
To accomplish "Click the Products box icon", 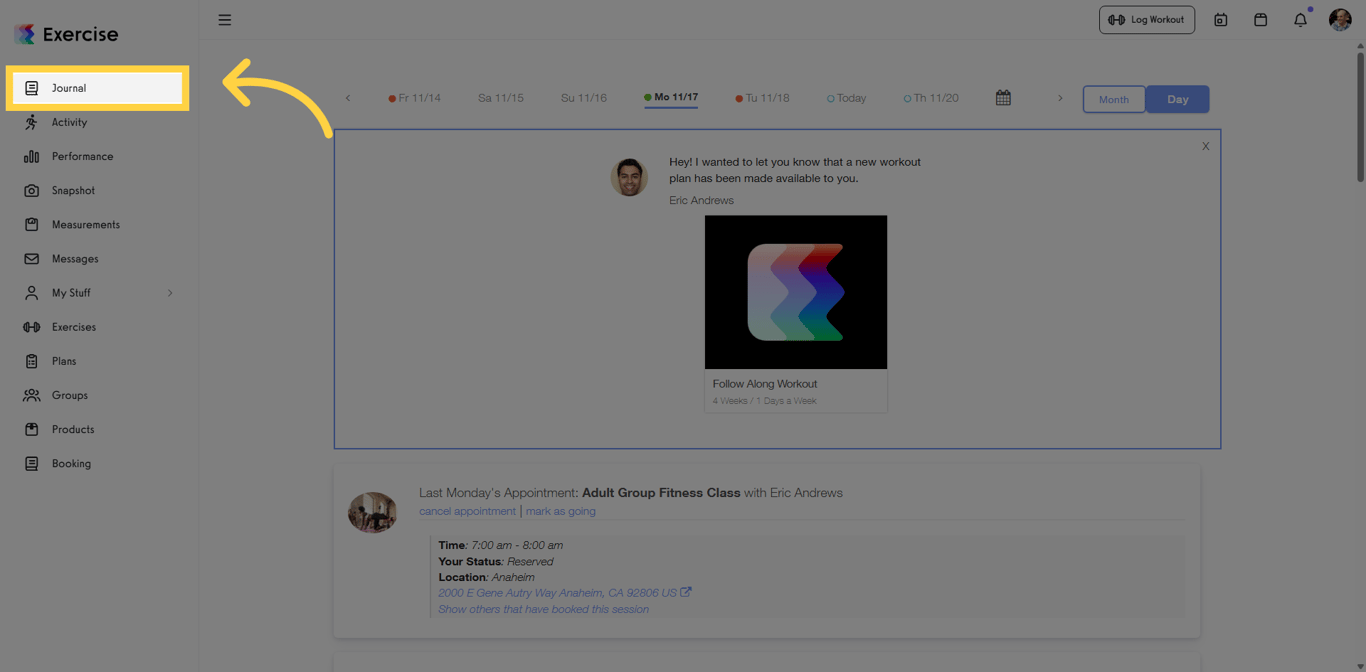I will click(32, 429).
